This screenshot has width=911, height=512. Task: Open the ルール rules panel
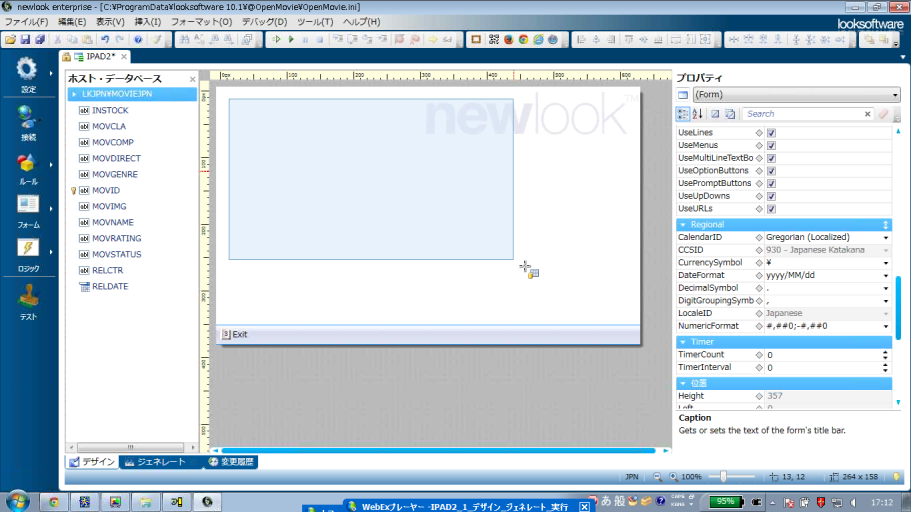tap(27, 170)
